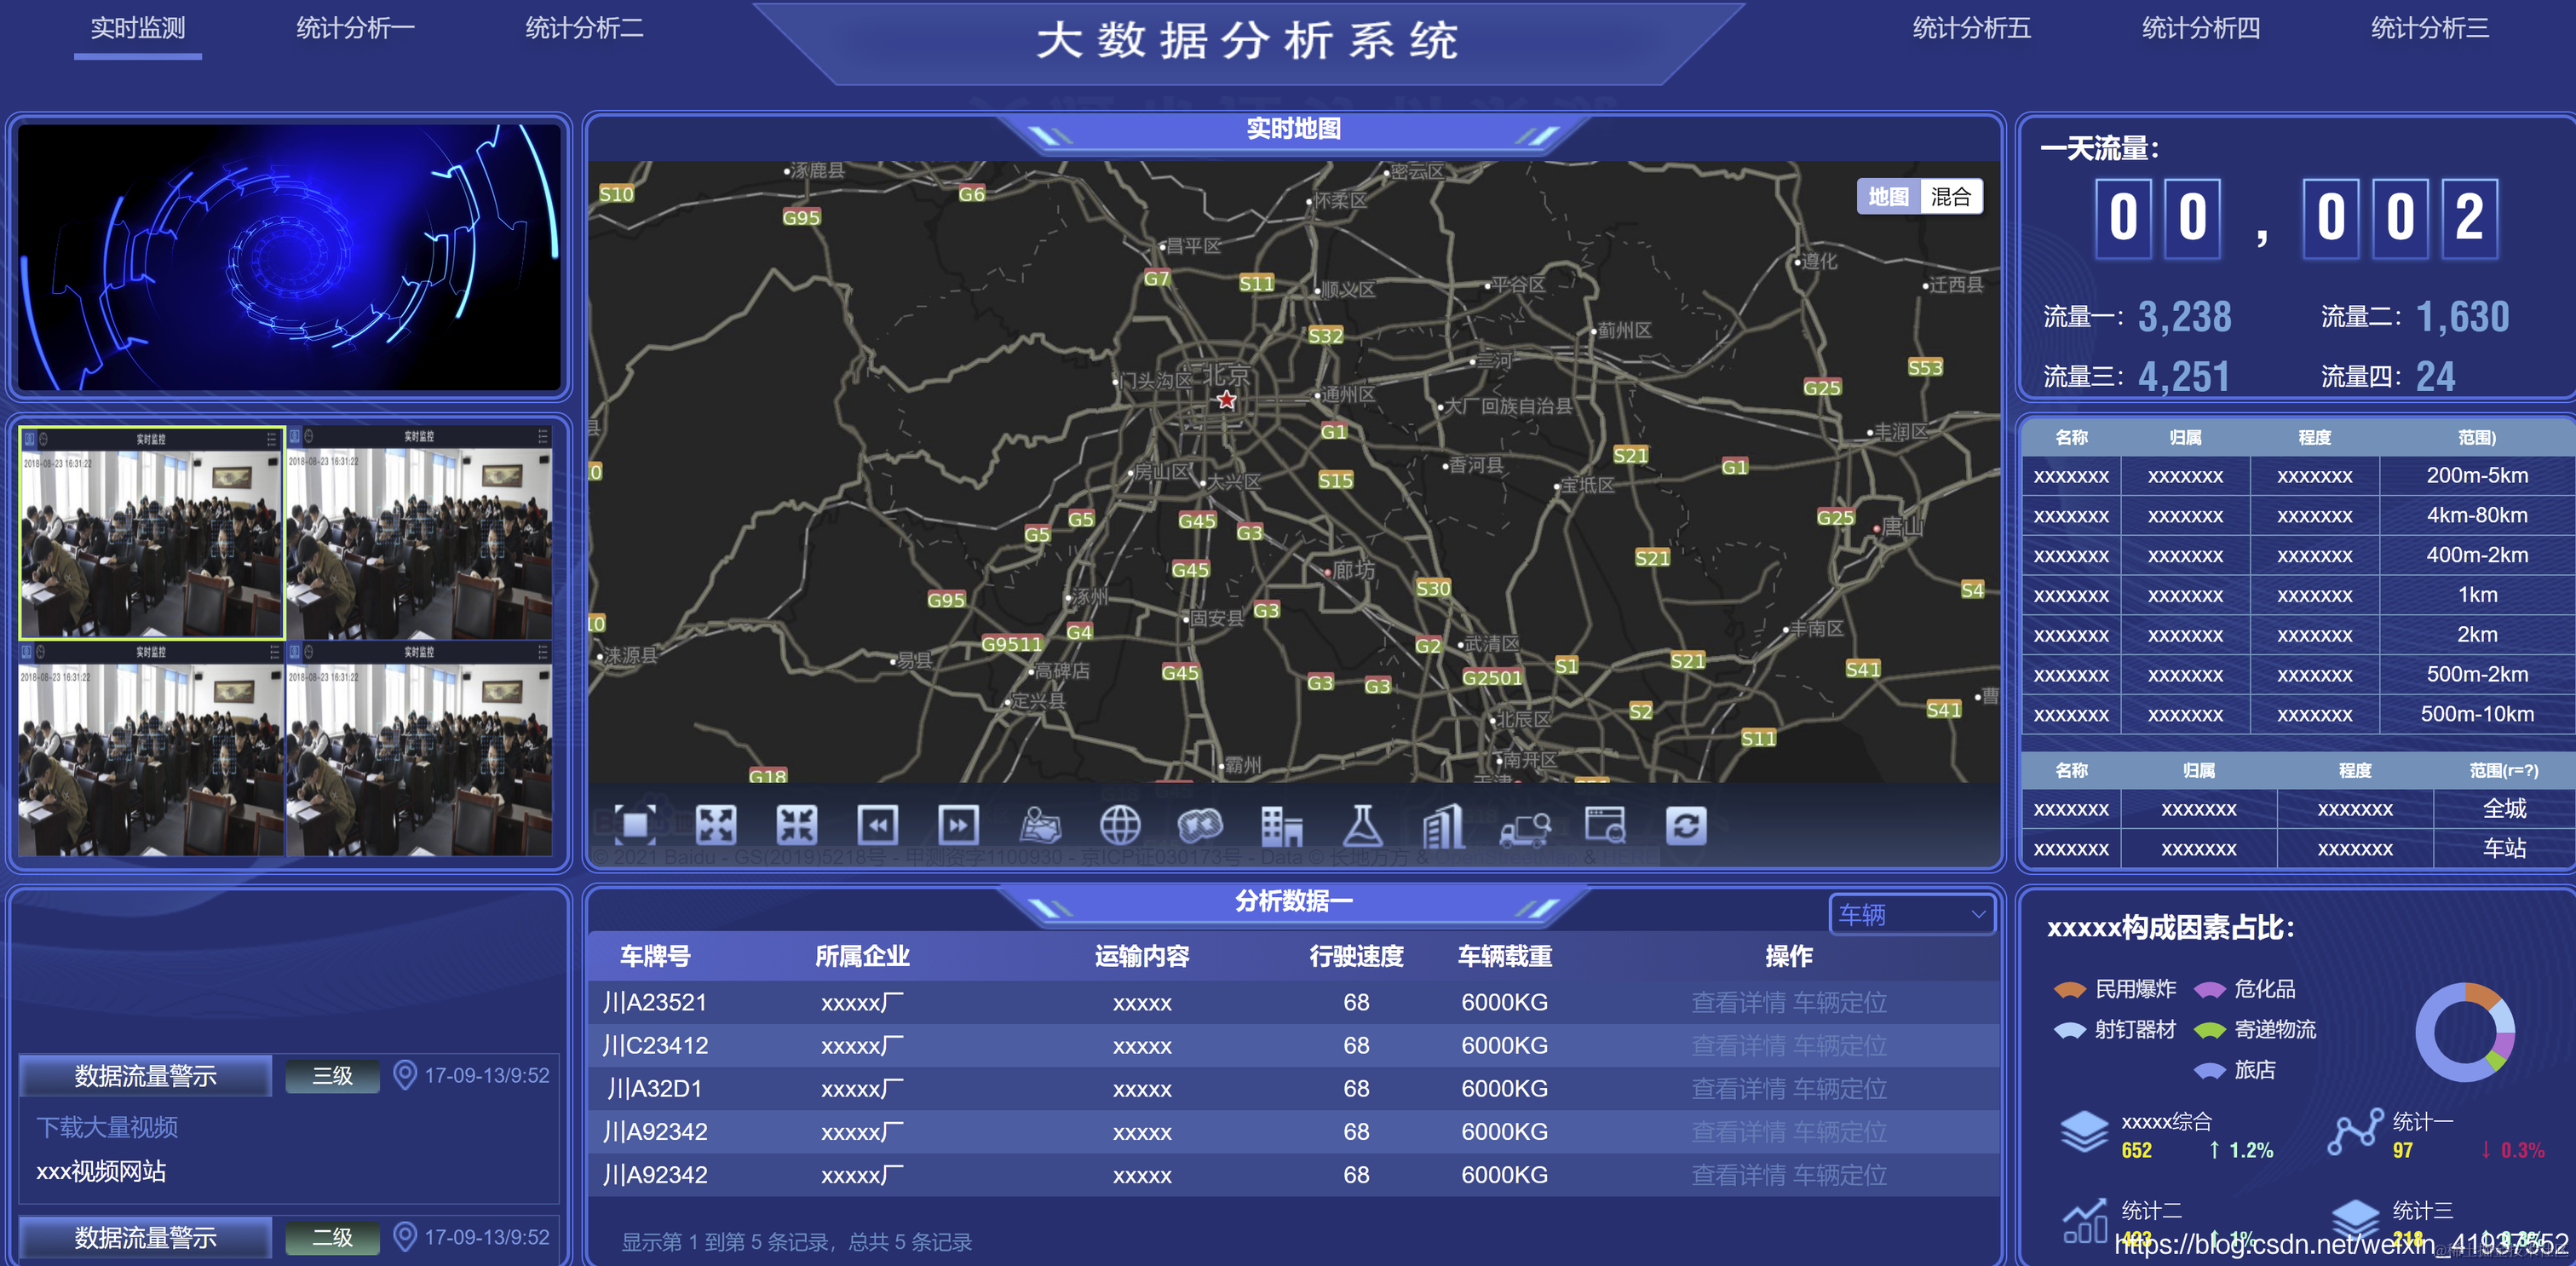Click the globe icon in map toolbar
The width and height of the screenshot is (2576, 1266).
click(x=1119, y=825)
